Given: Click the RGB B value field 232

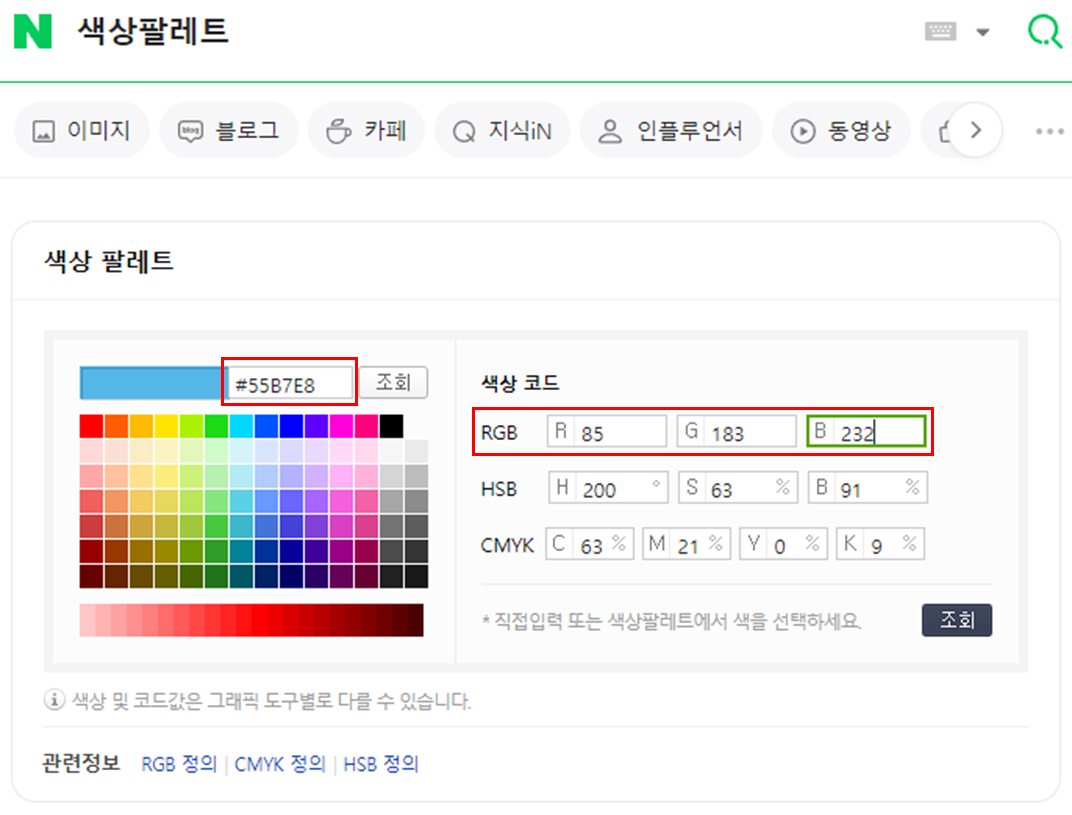Looking at the screenshot, I should tap(866, 431).
